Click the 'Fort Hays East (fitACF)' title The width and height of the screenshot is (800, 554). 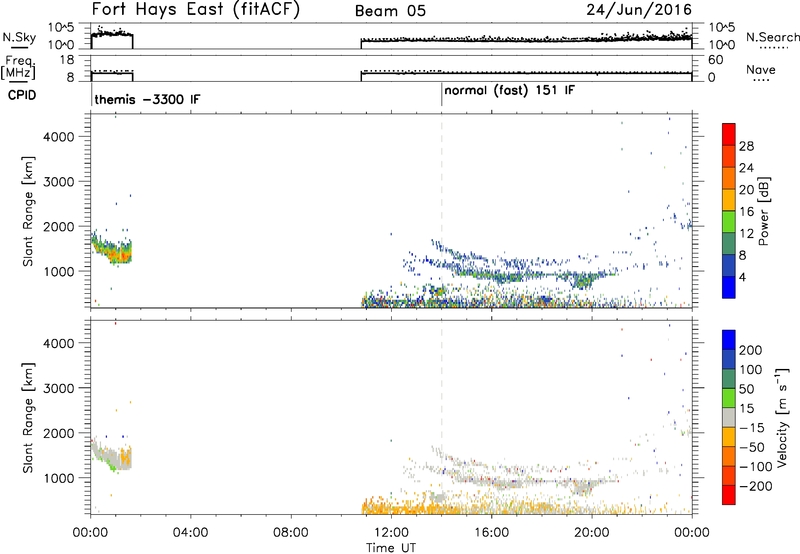(x=196, y=10)
